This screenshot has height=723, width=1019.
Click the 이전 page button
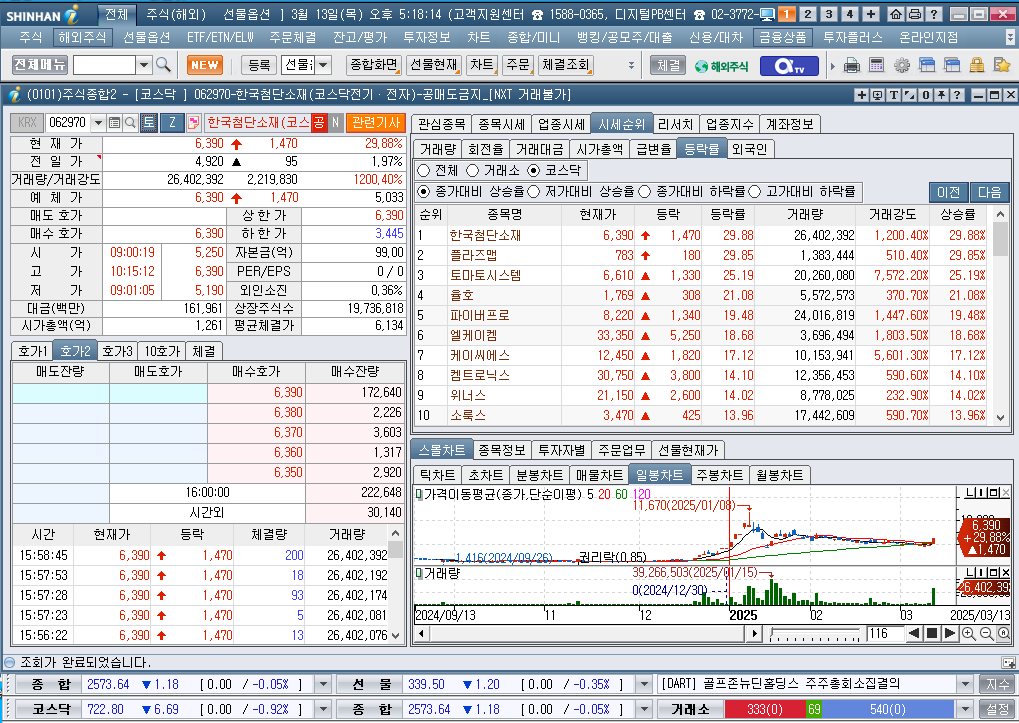[x=948, y=192]
